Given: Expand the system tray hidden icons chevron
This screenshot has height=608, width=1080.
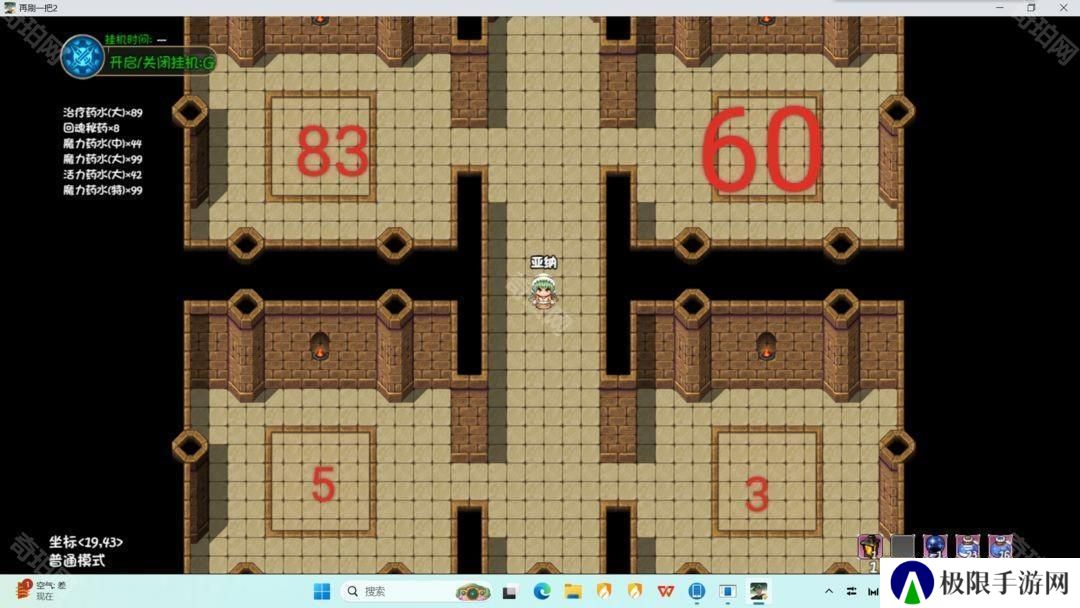Looking at the screenshot, I should 829,591.
